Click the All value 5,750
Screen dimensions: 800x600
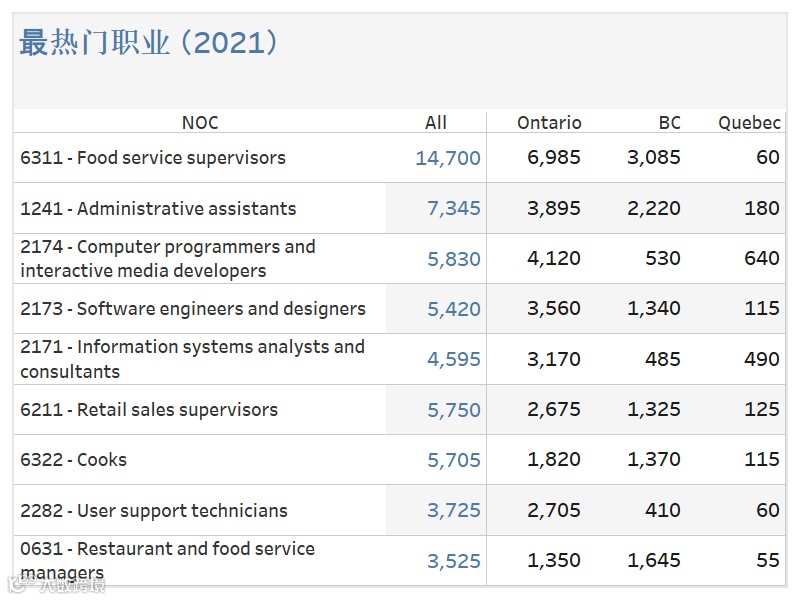(454, 410)
